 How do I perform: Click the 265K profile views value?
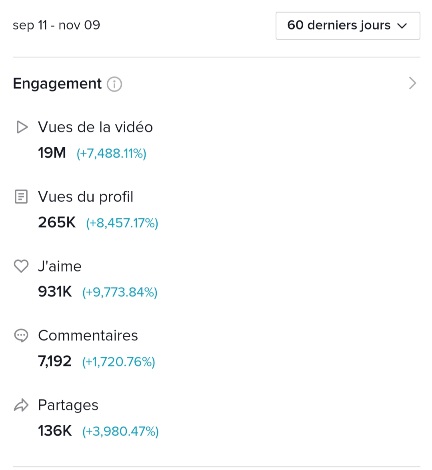point(57,222)
